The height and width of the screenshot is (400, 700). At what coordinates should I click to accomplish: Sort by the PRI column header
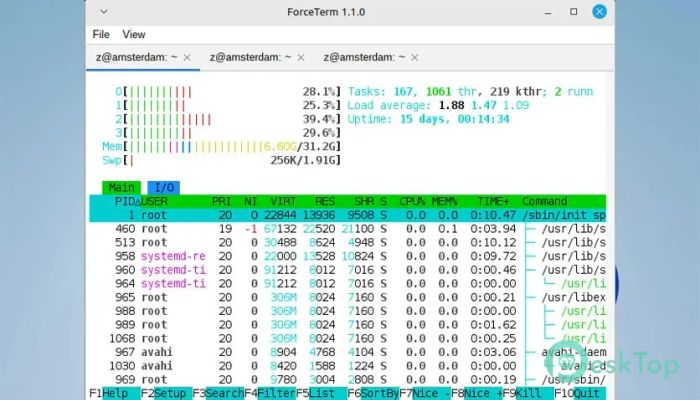click(221, 201)
